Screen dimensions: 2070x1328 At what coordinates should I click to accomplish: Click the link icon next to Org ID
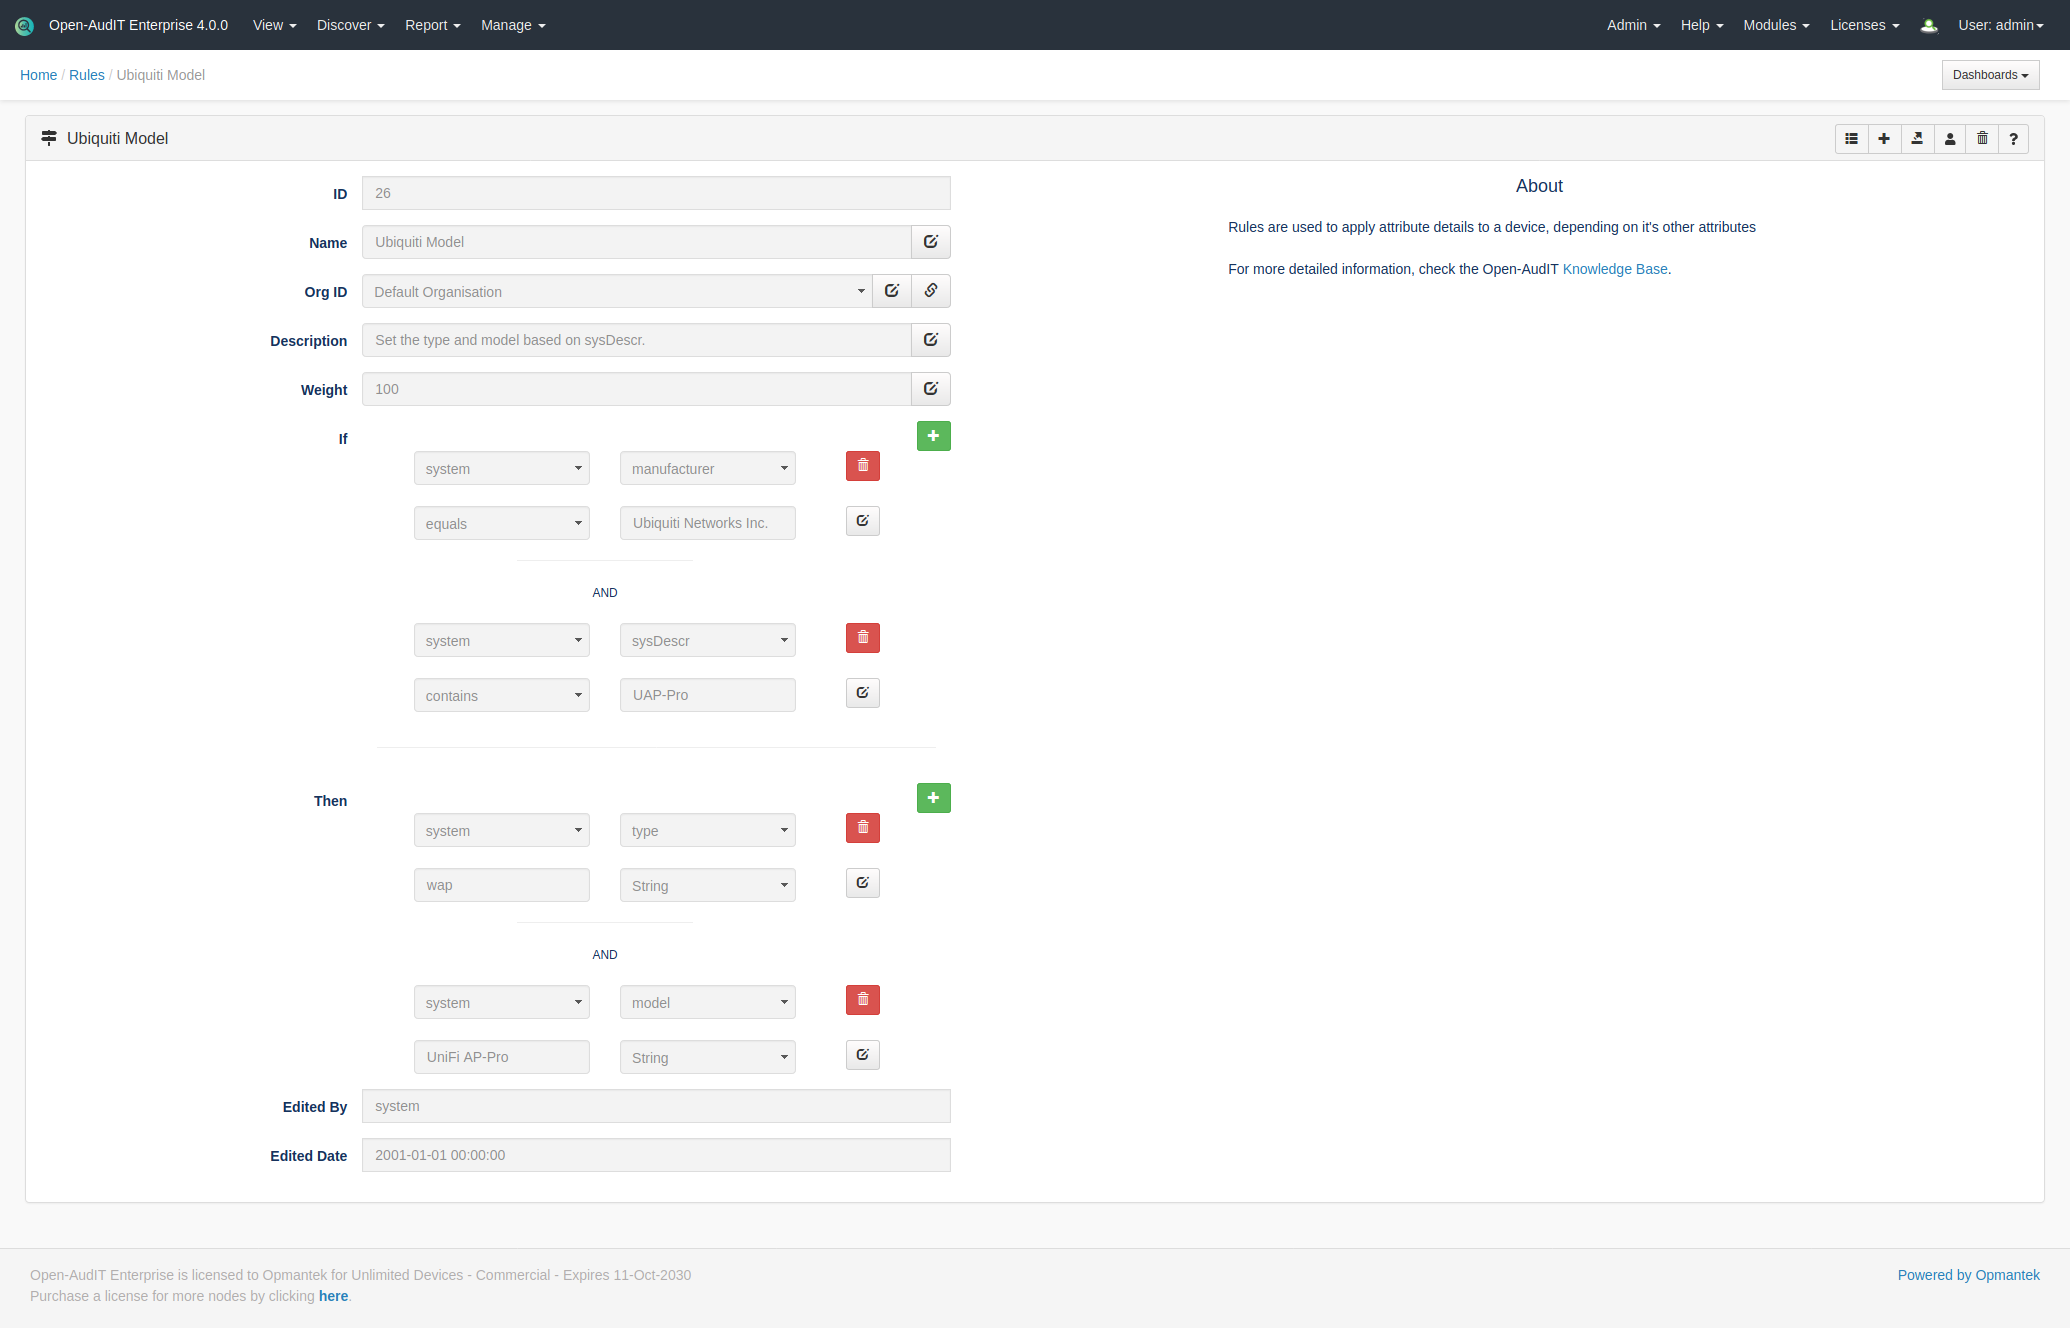[x=930, y=291]
